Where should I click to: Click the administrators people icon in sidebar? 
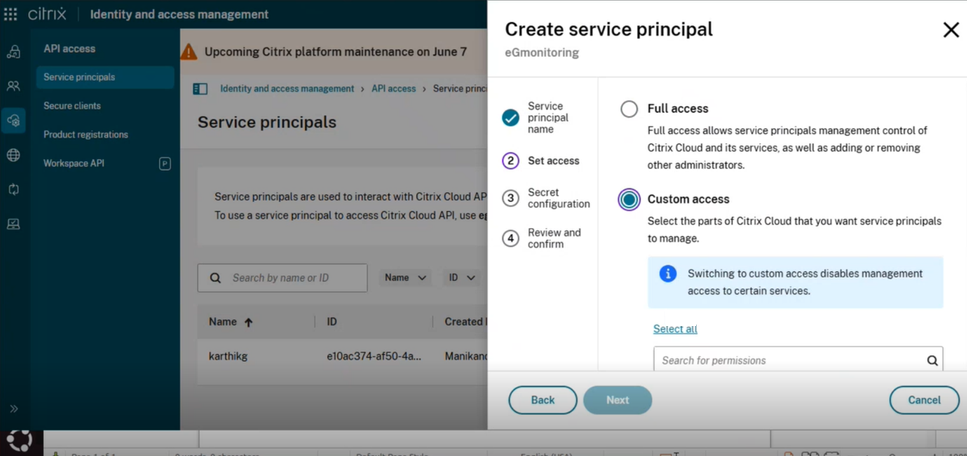[13, 87]
